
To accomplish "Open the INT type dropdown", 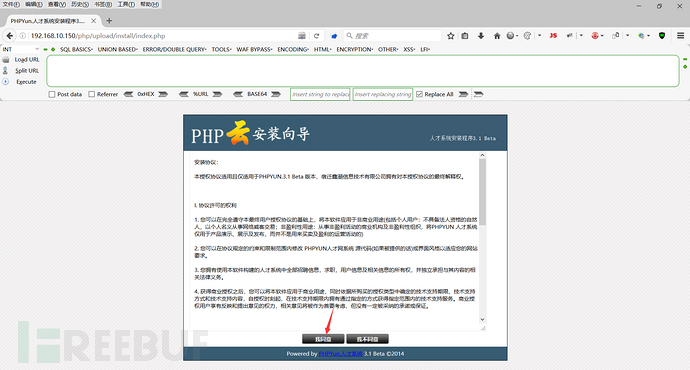I will [21, 49].
